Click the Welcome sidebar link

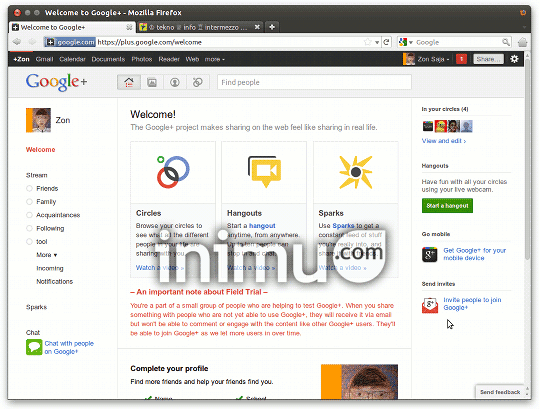click(x=41, y=149)
